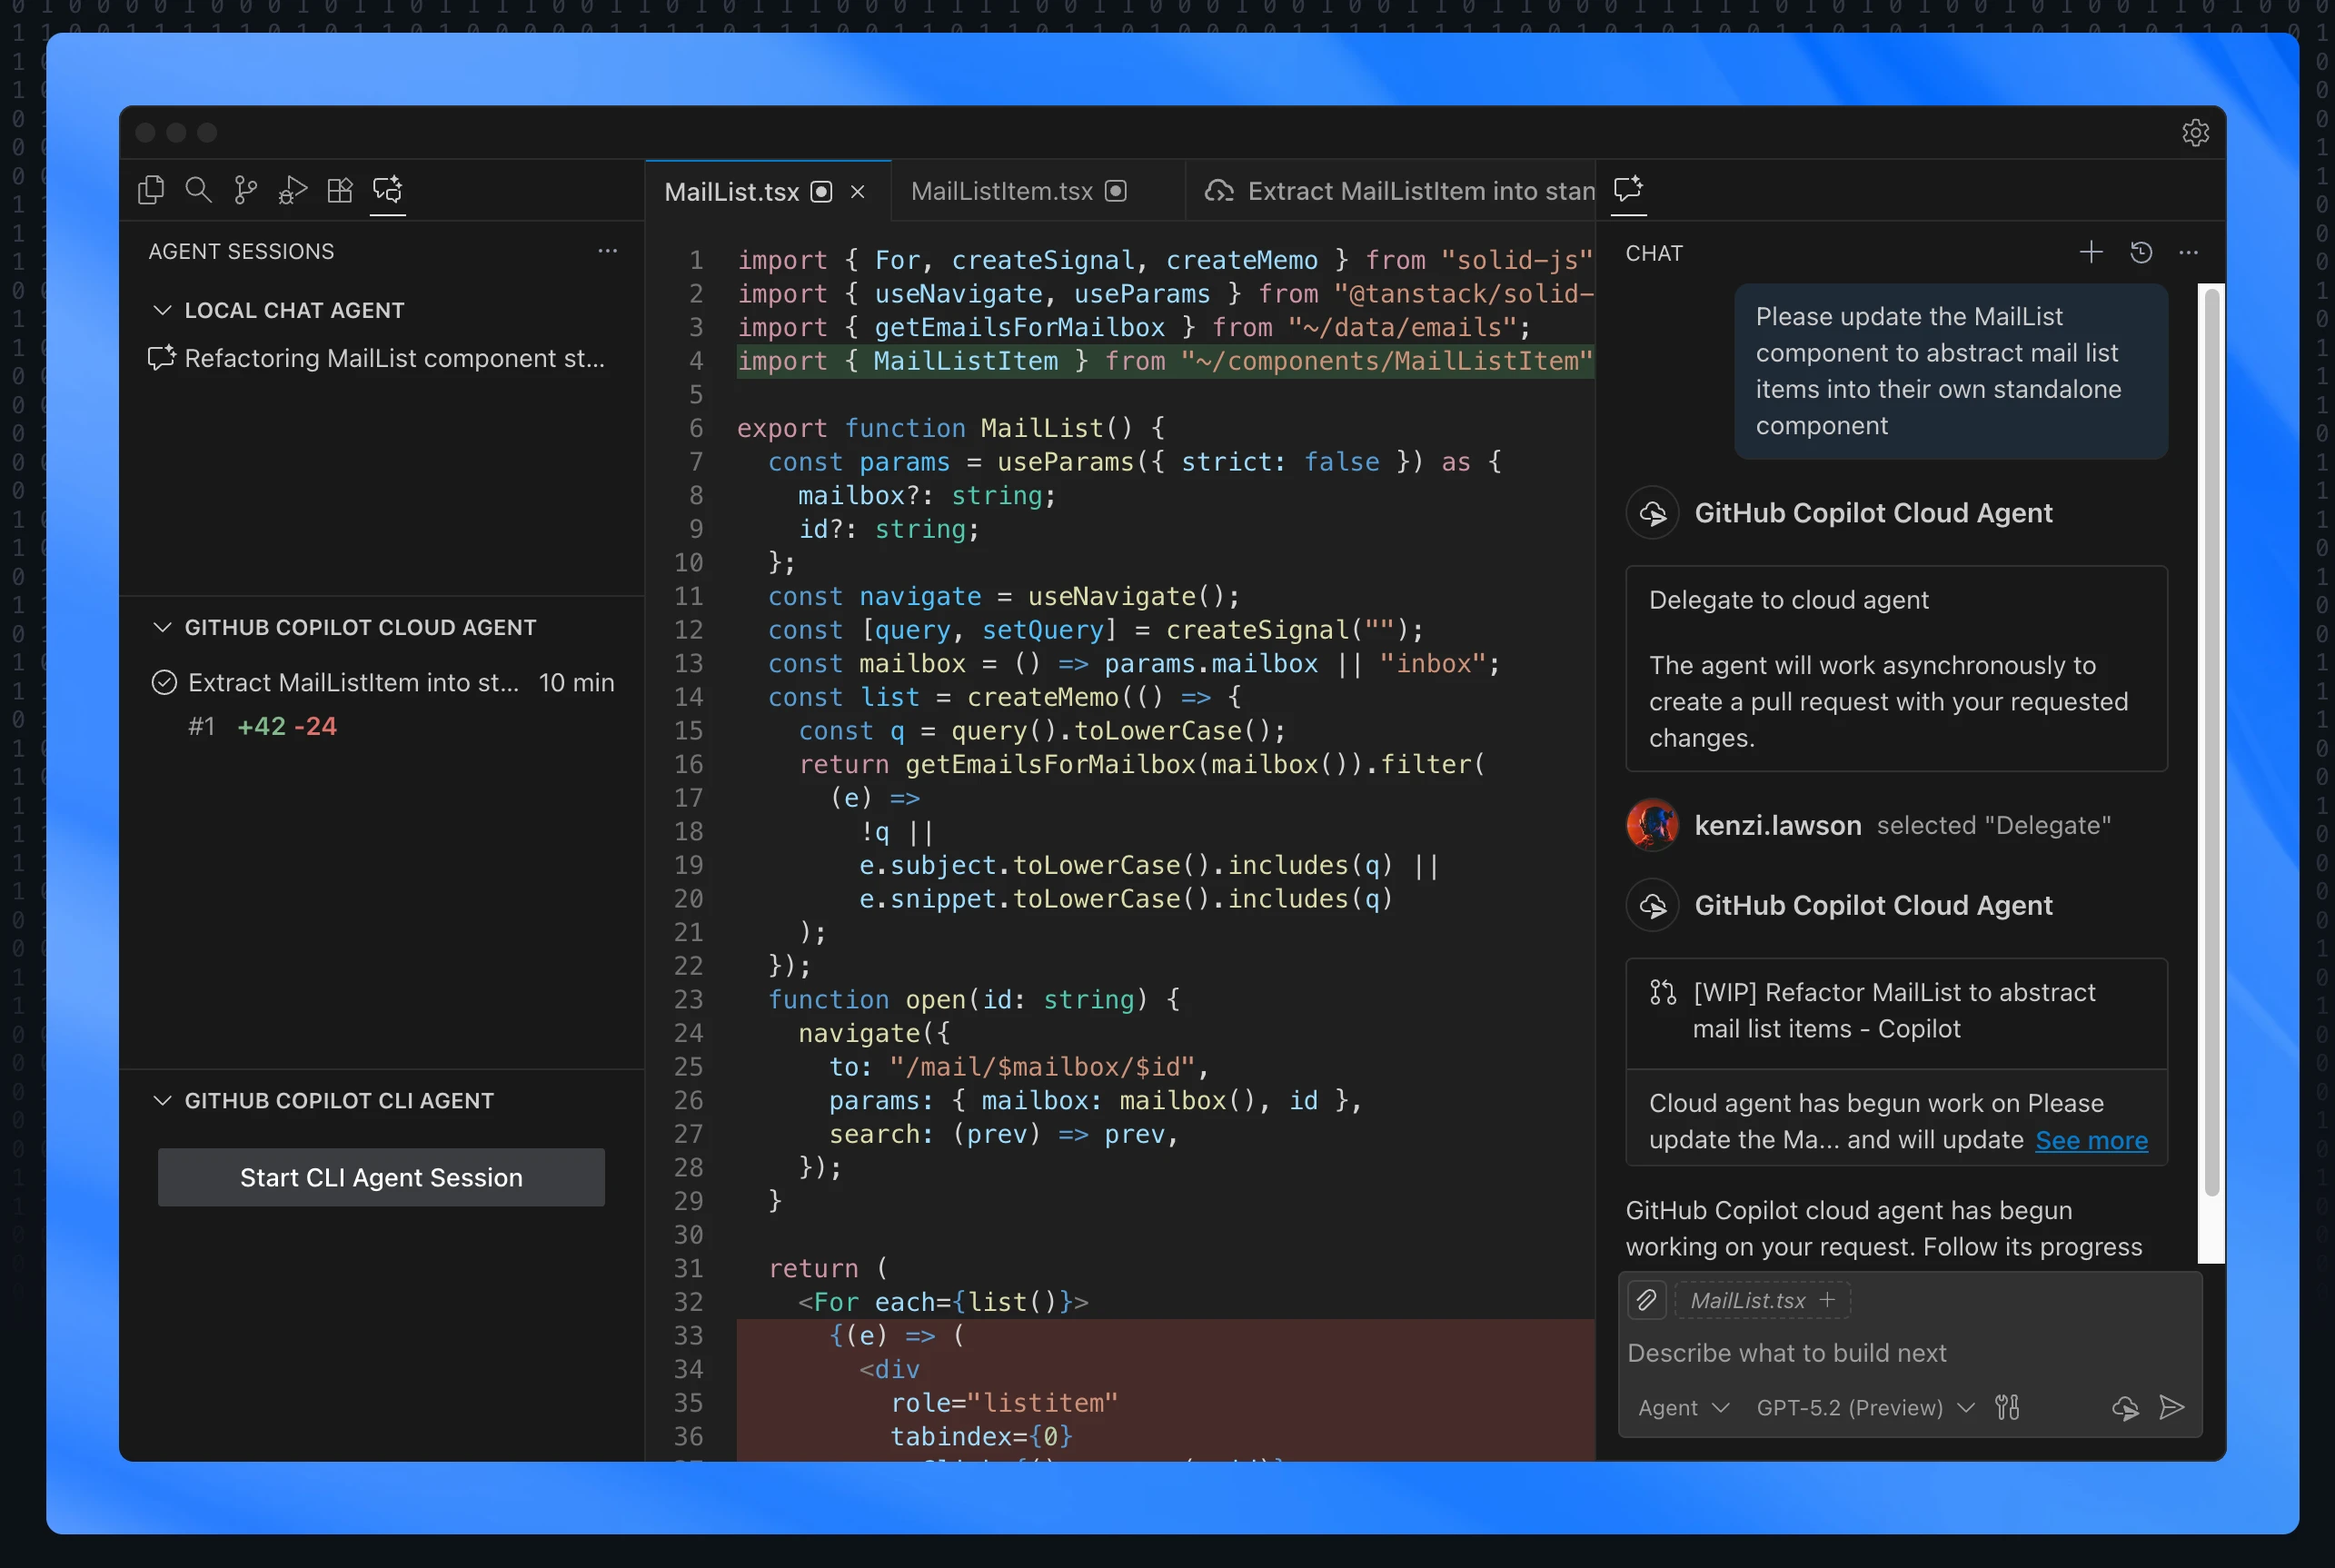
Task: Collapse Local Chat Agent section
Action: [163, 310]
